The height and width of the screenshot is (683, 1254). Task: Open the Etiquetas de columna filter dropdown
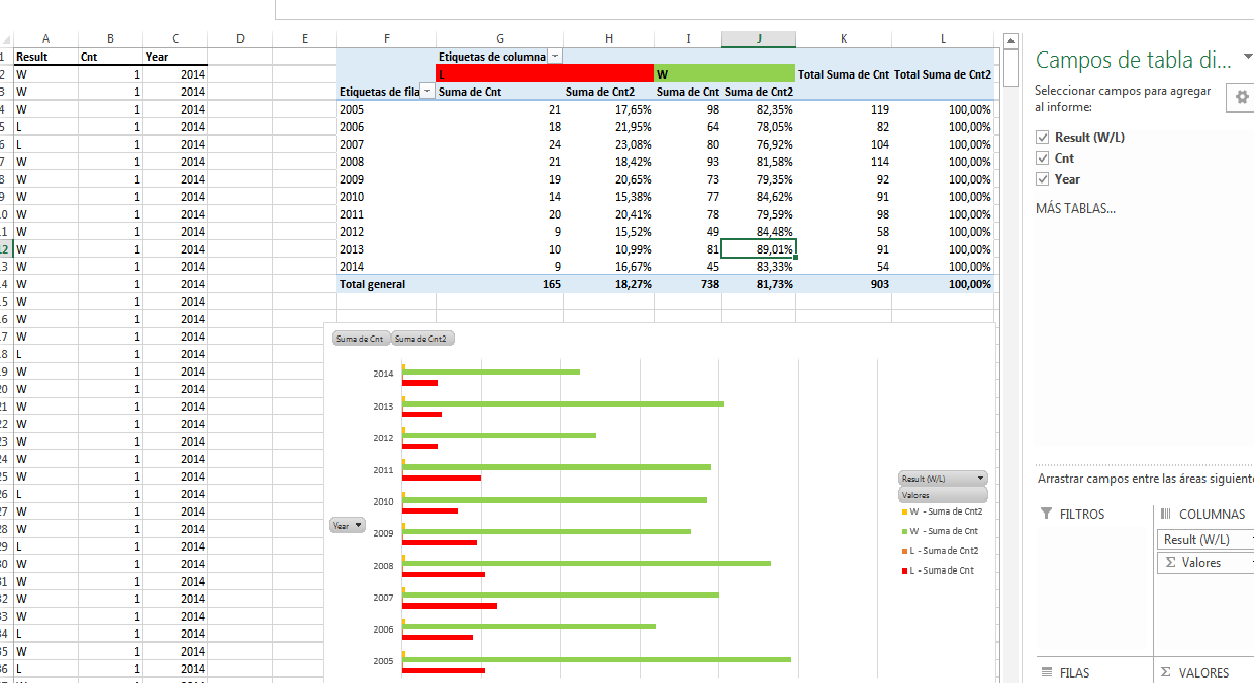(x=555, y=57)
